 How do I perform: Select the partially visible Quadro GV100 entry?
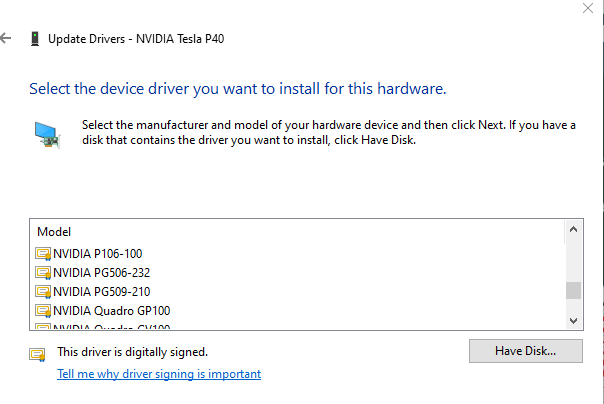[x=111, y=326]
